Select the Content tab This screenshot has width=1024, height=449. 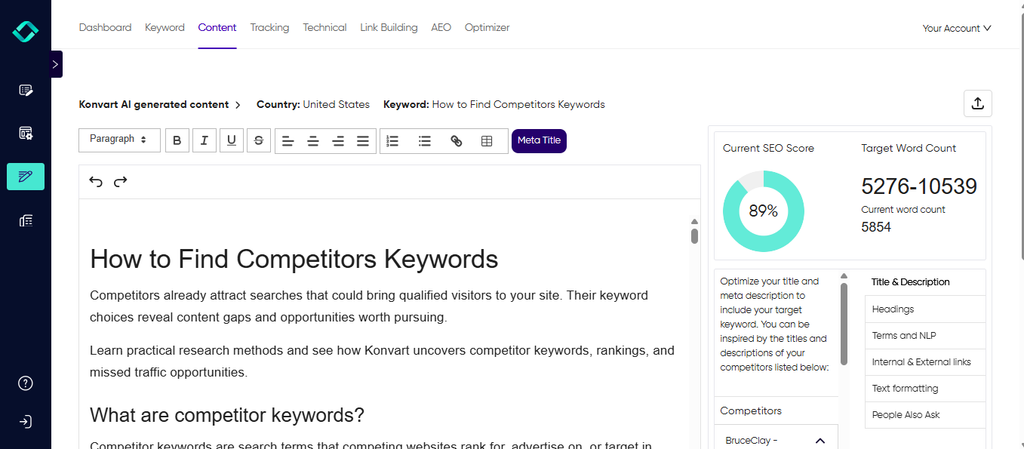click(x=217, y=27)
